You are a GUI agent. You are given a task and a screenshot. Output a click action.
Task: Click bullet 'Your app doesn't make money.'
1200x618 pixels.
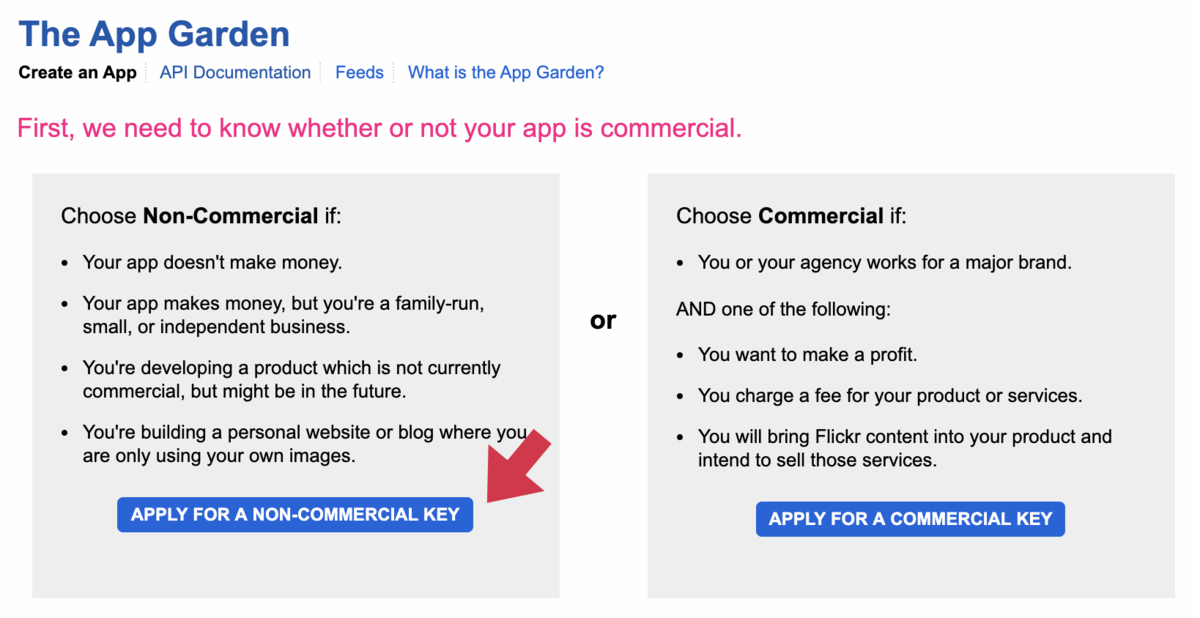point(212,263)
